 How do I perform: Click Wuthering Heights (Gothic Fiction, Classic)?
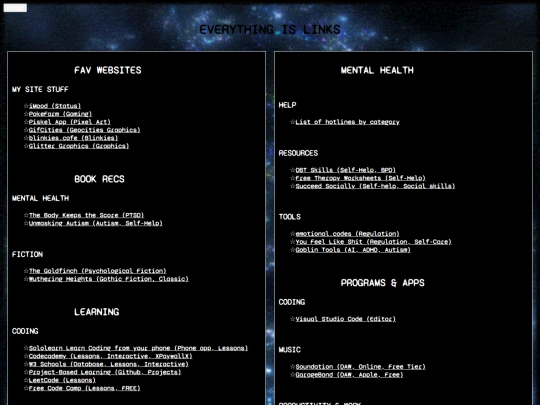[x=108, y=279]
